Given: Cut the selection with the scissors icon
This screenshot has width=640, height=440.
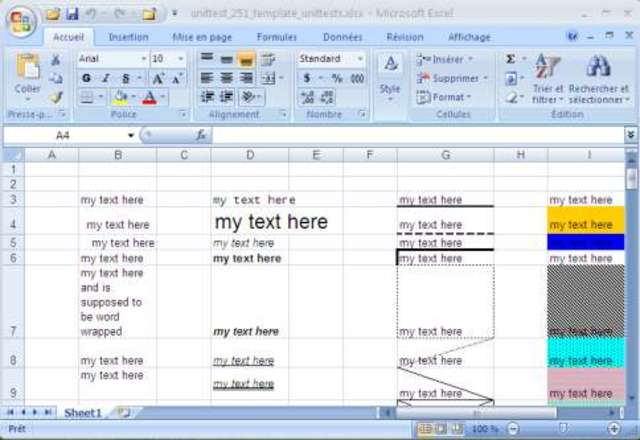Looking at the screenshot, I should [x=56, y=60].
